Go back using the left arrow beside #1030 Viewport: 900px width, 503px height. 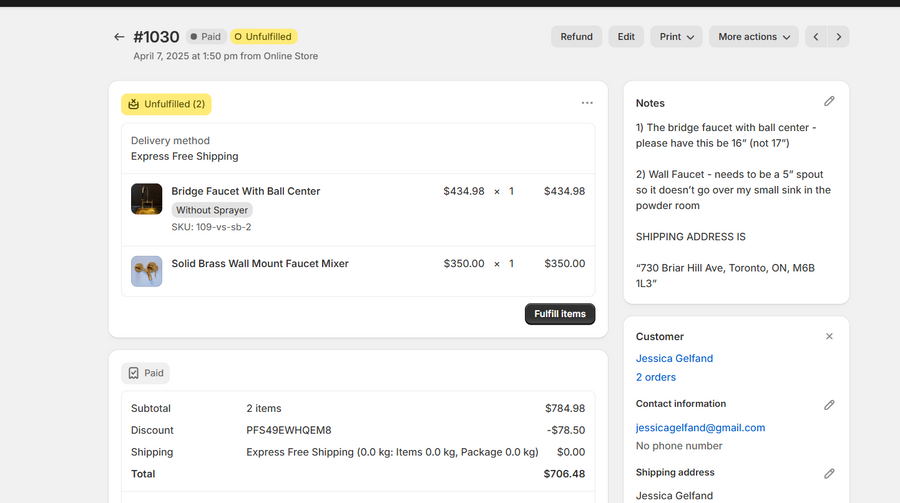[119, 37]
